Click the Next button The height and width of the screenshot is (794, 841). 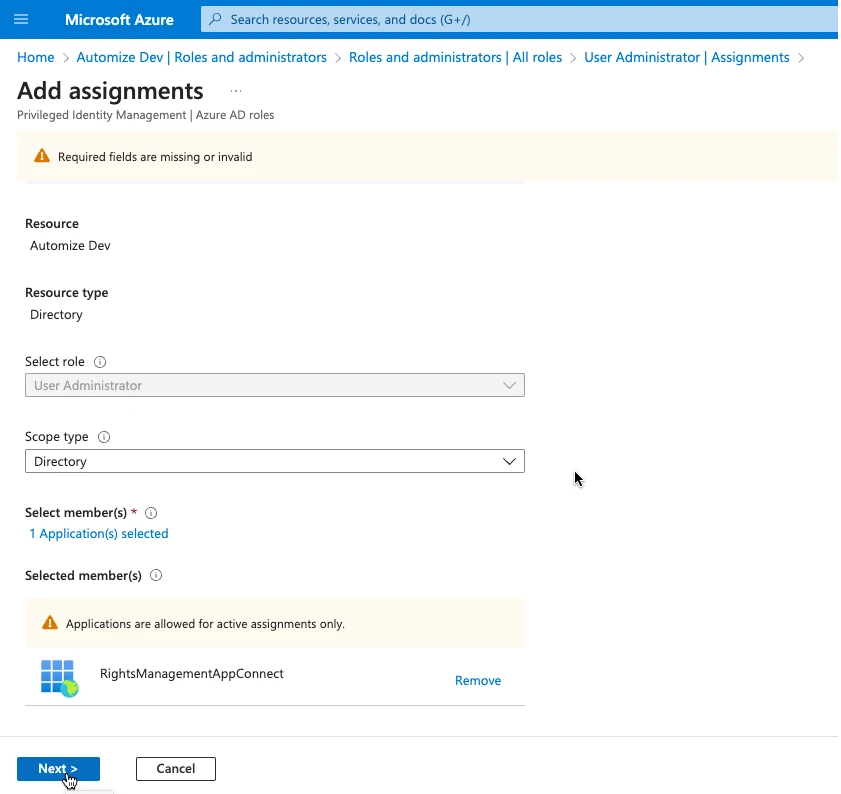coord(58,768)
